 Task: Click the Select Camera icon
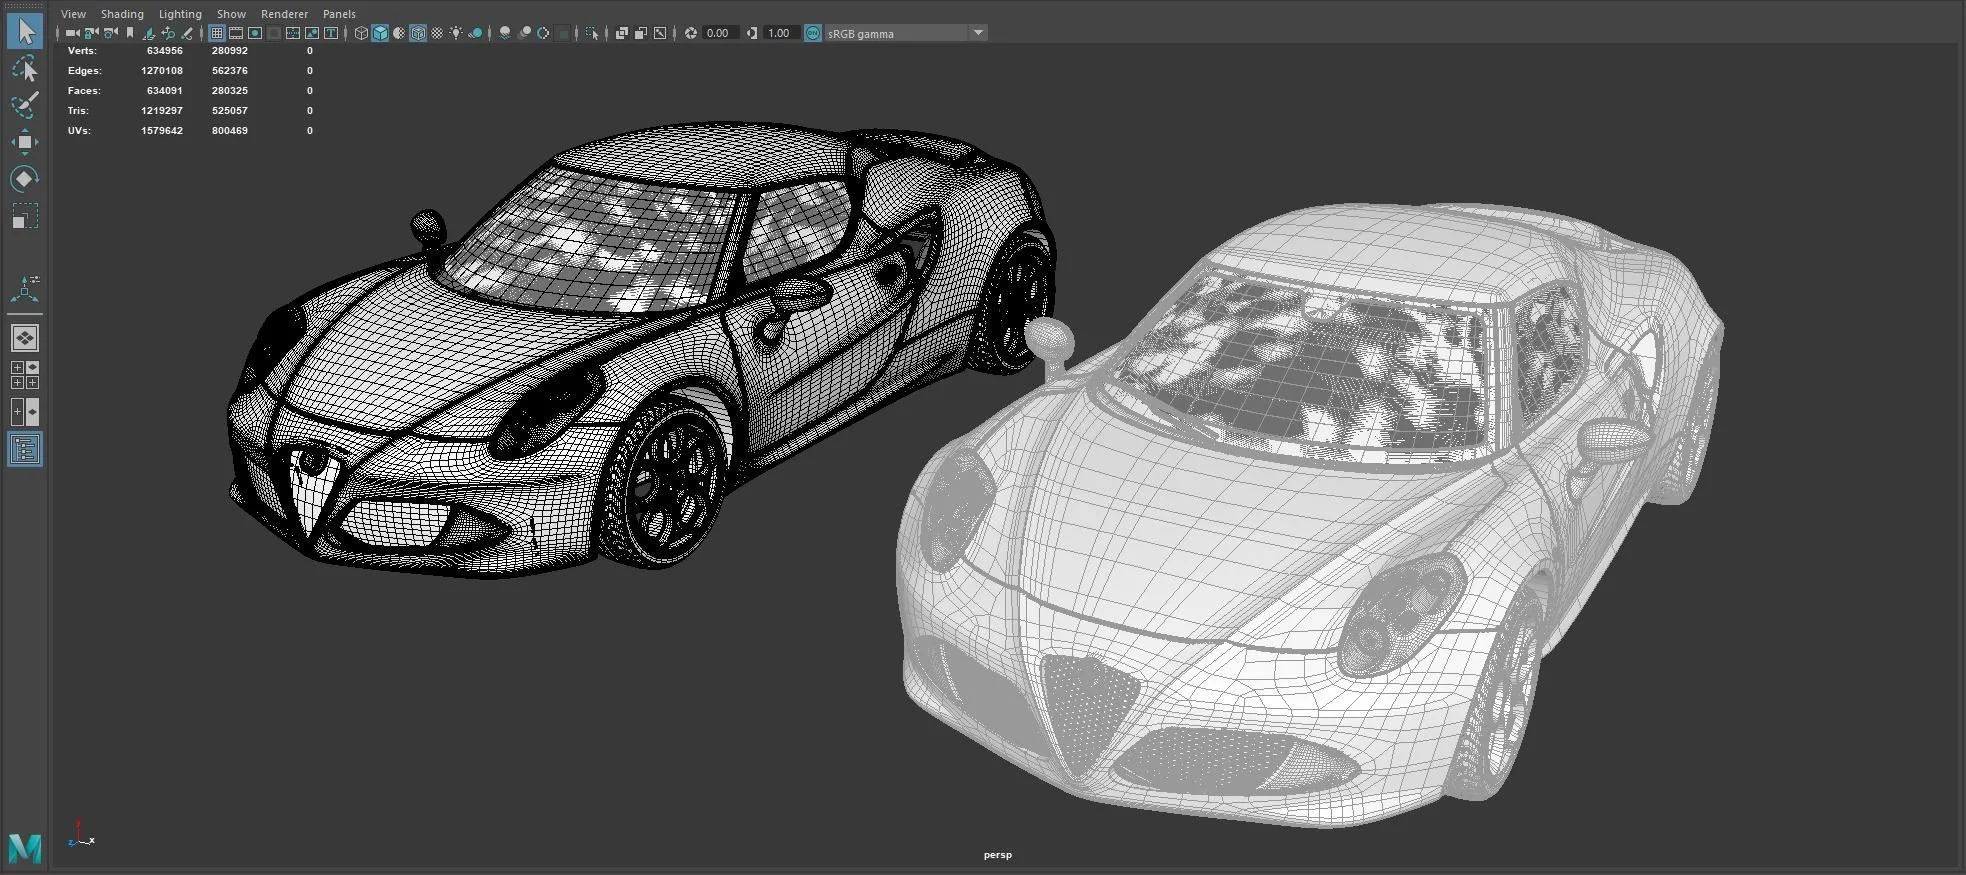coord(72,33)
